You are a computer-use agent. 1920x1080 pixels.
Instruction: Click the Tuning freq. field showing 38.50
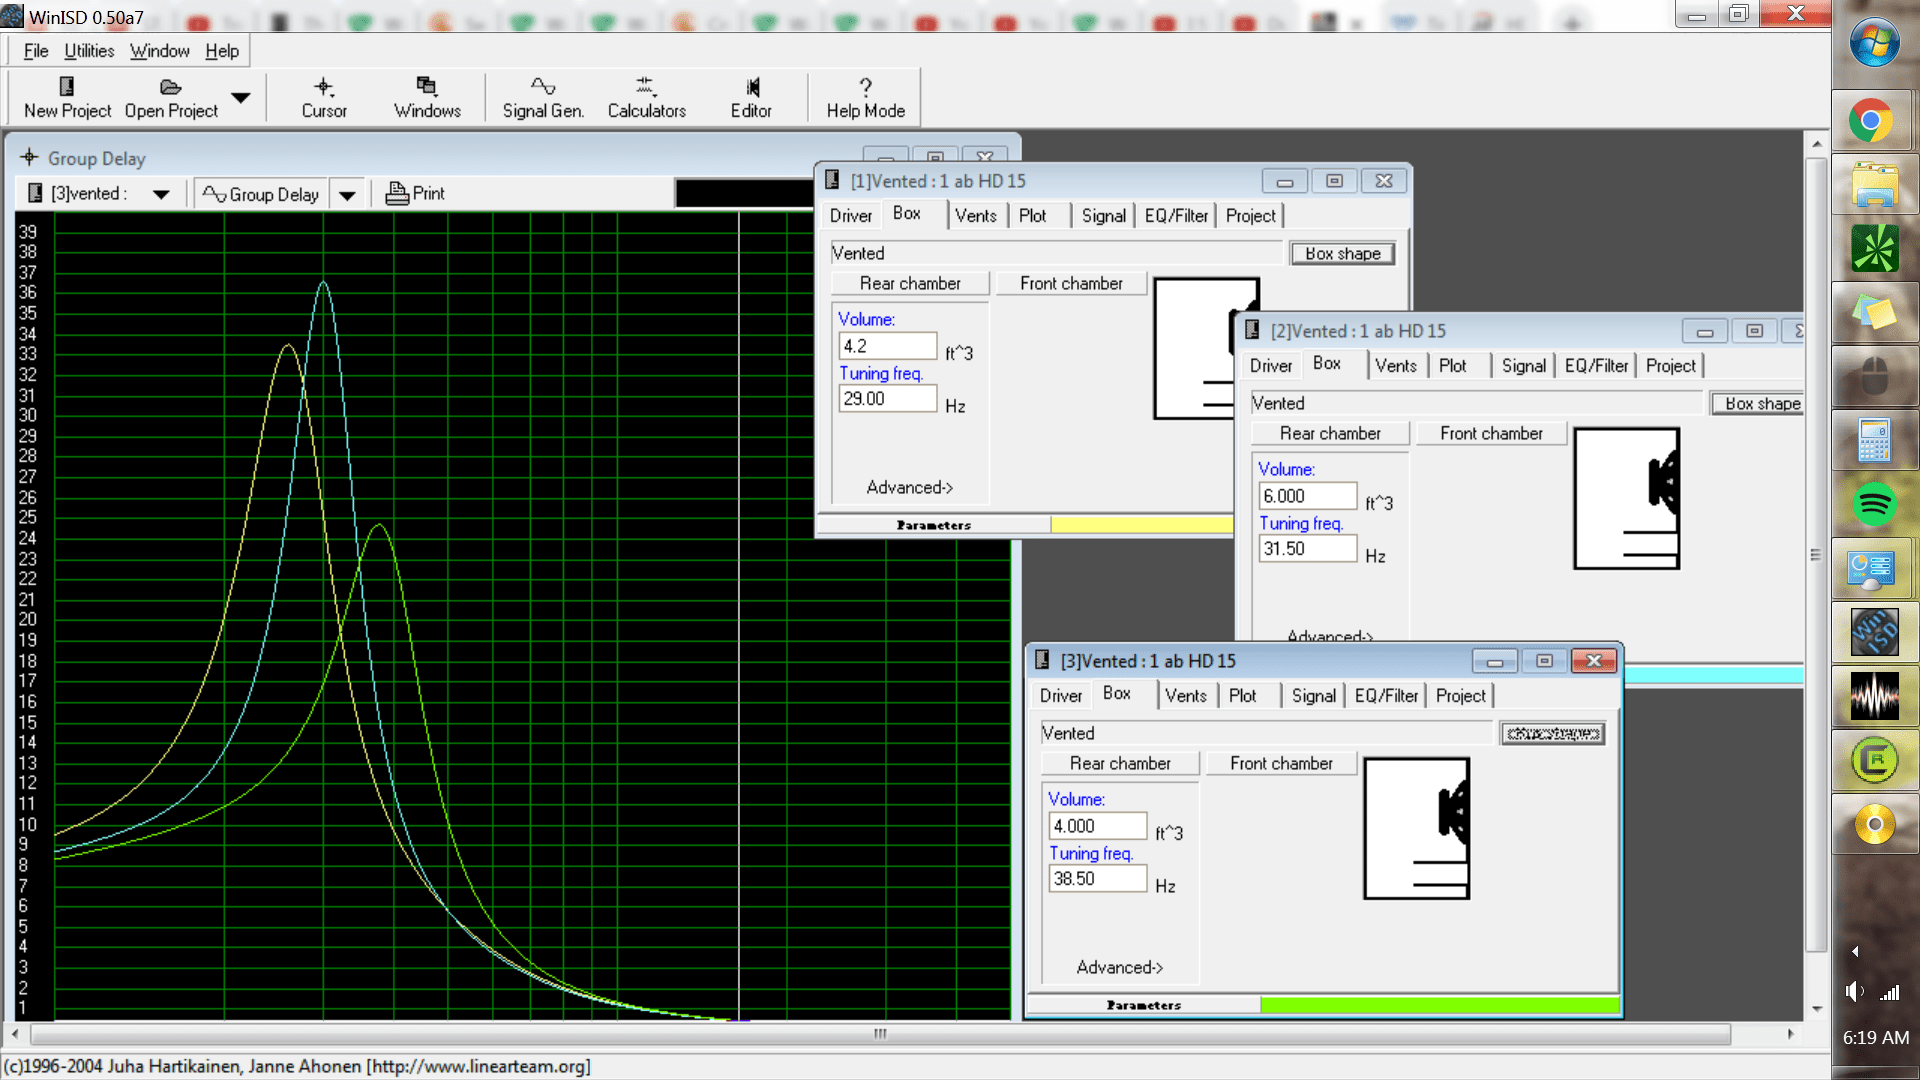point(1097,878)
